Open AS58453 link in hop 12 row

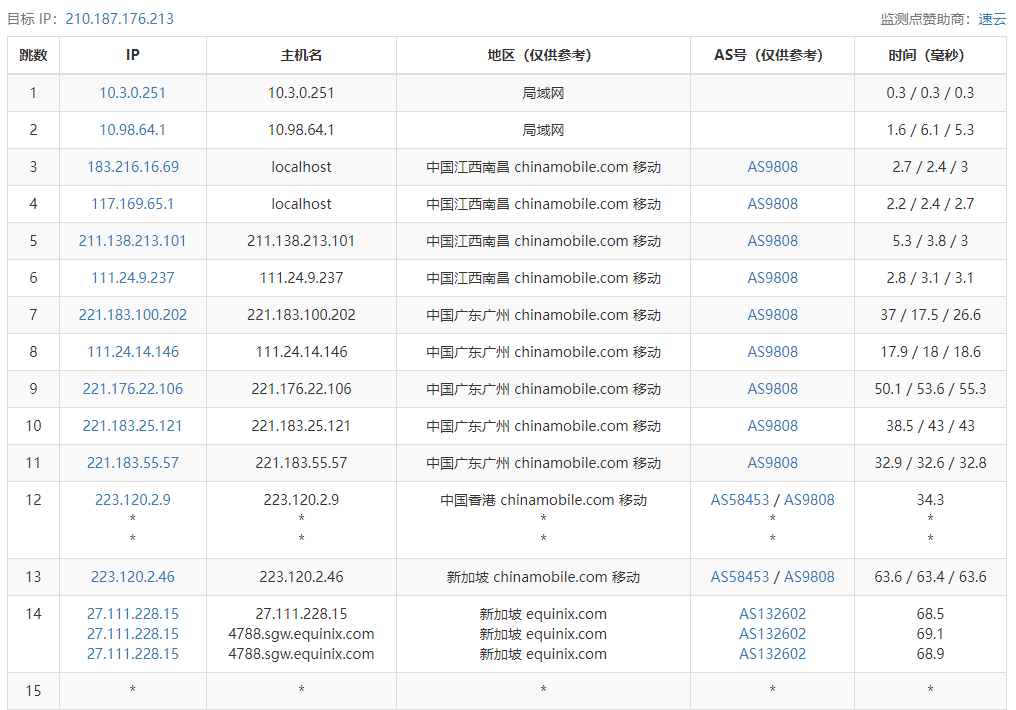click(x=739, y=499)
